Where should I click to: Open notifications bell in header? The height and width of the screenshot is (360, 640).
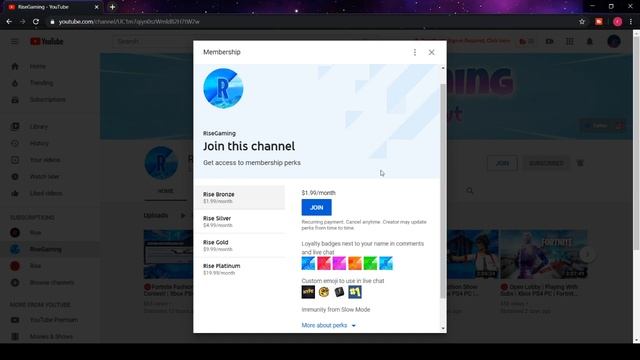(x=589, y=41)
